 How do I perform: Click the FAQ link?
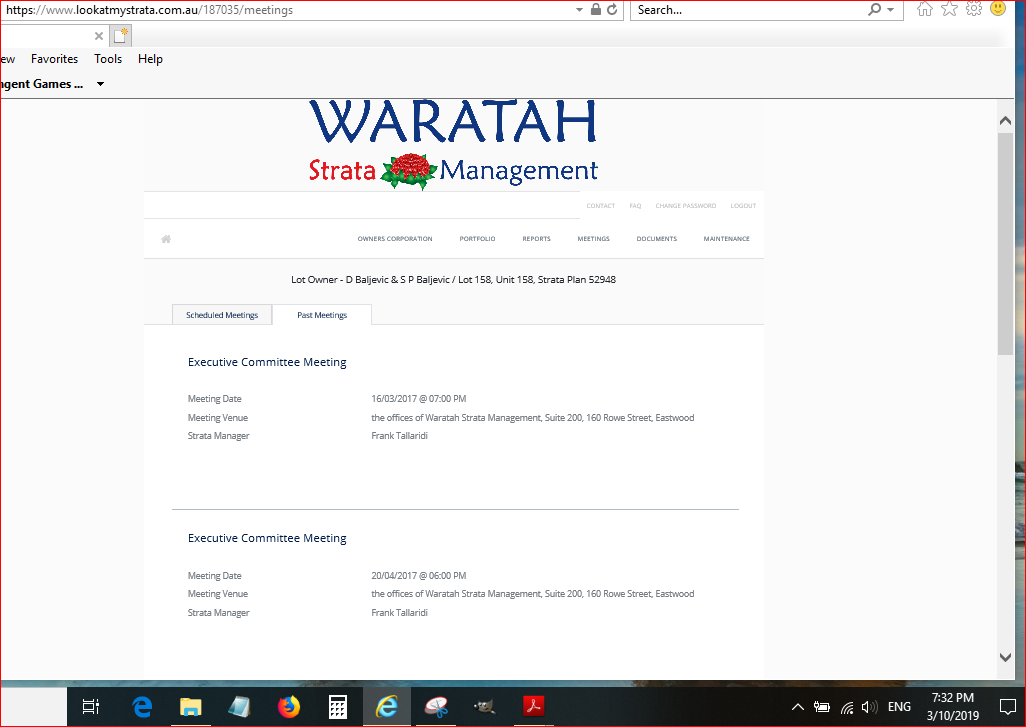635,205
